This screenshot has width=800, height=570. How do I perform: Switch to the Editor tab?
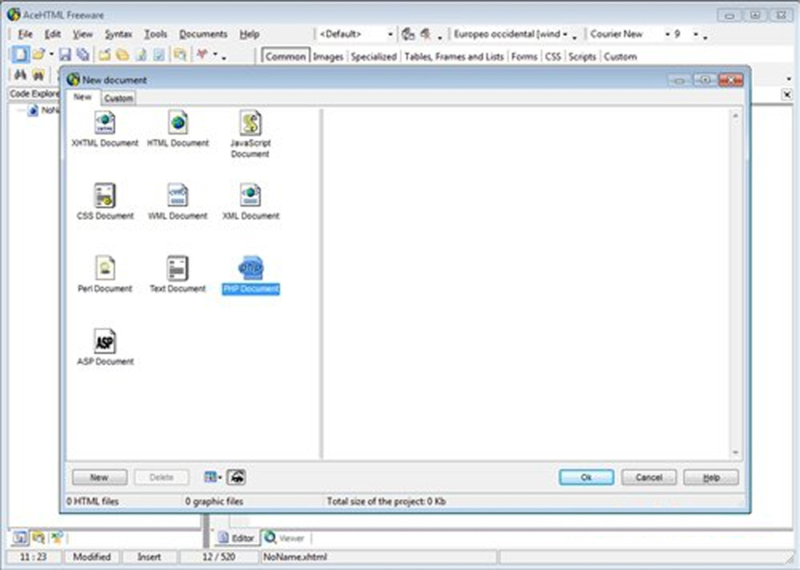pyautogui.click(x=236, y=538)
